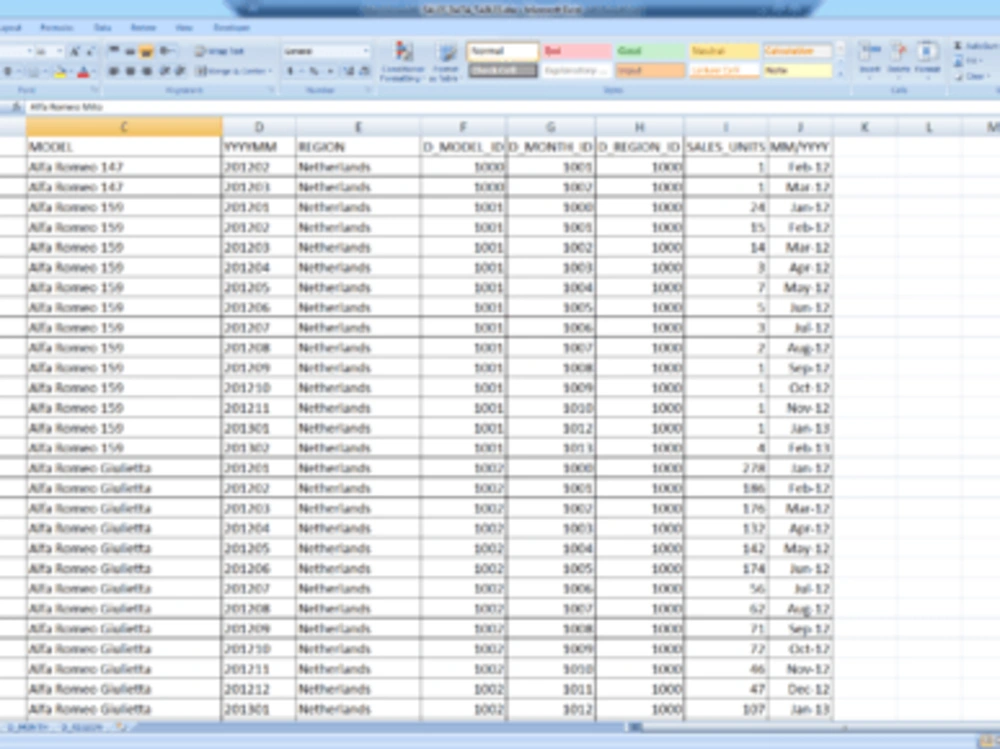The height and width of the screenshot is (749, 1000).
Task: Click the fx Insert Function icon
Action: click(x=16, y=107)
